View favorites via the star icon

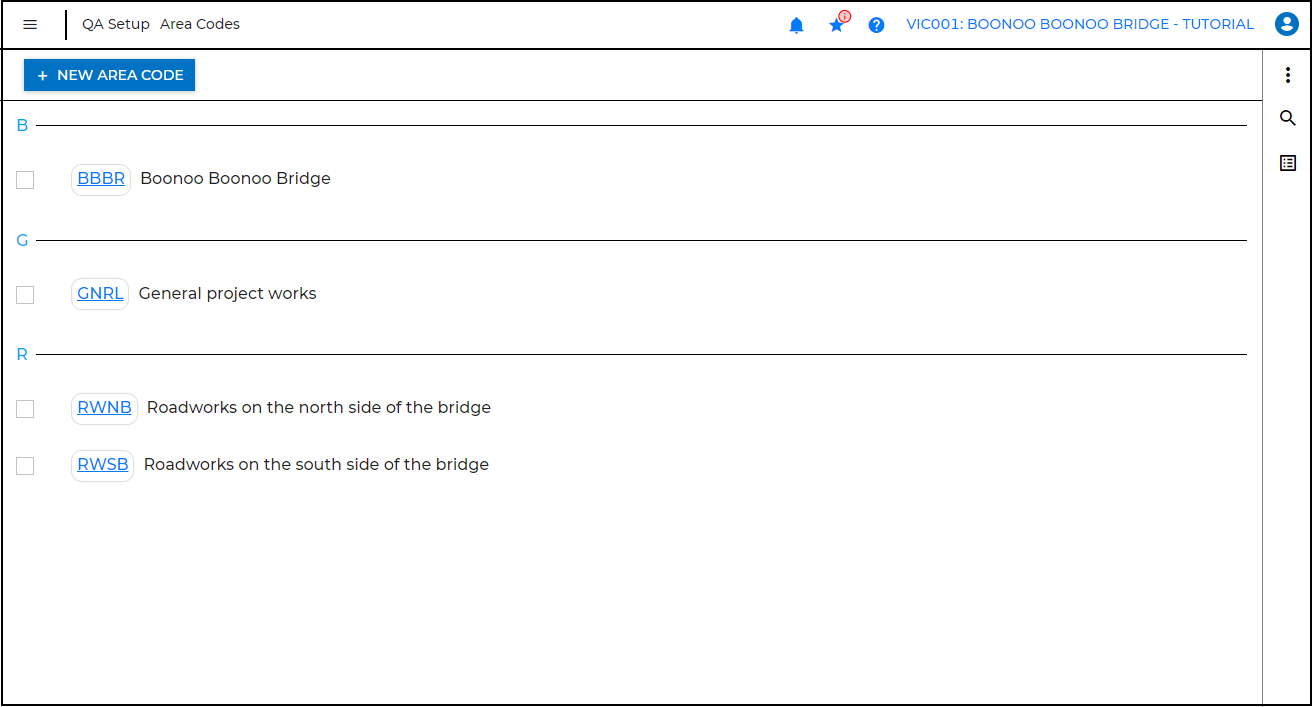pyautogui.click(x=836, y=24)
